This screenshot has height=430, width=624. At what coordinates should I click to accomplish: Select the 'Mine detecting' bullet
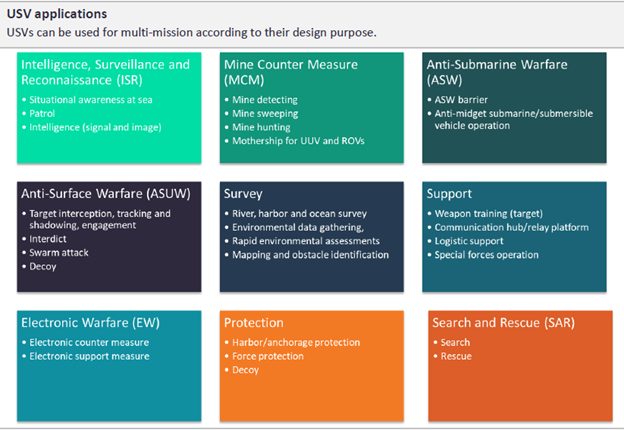pyautogui.click(x=265, y=100)
